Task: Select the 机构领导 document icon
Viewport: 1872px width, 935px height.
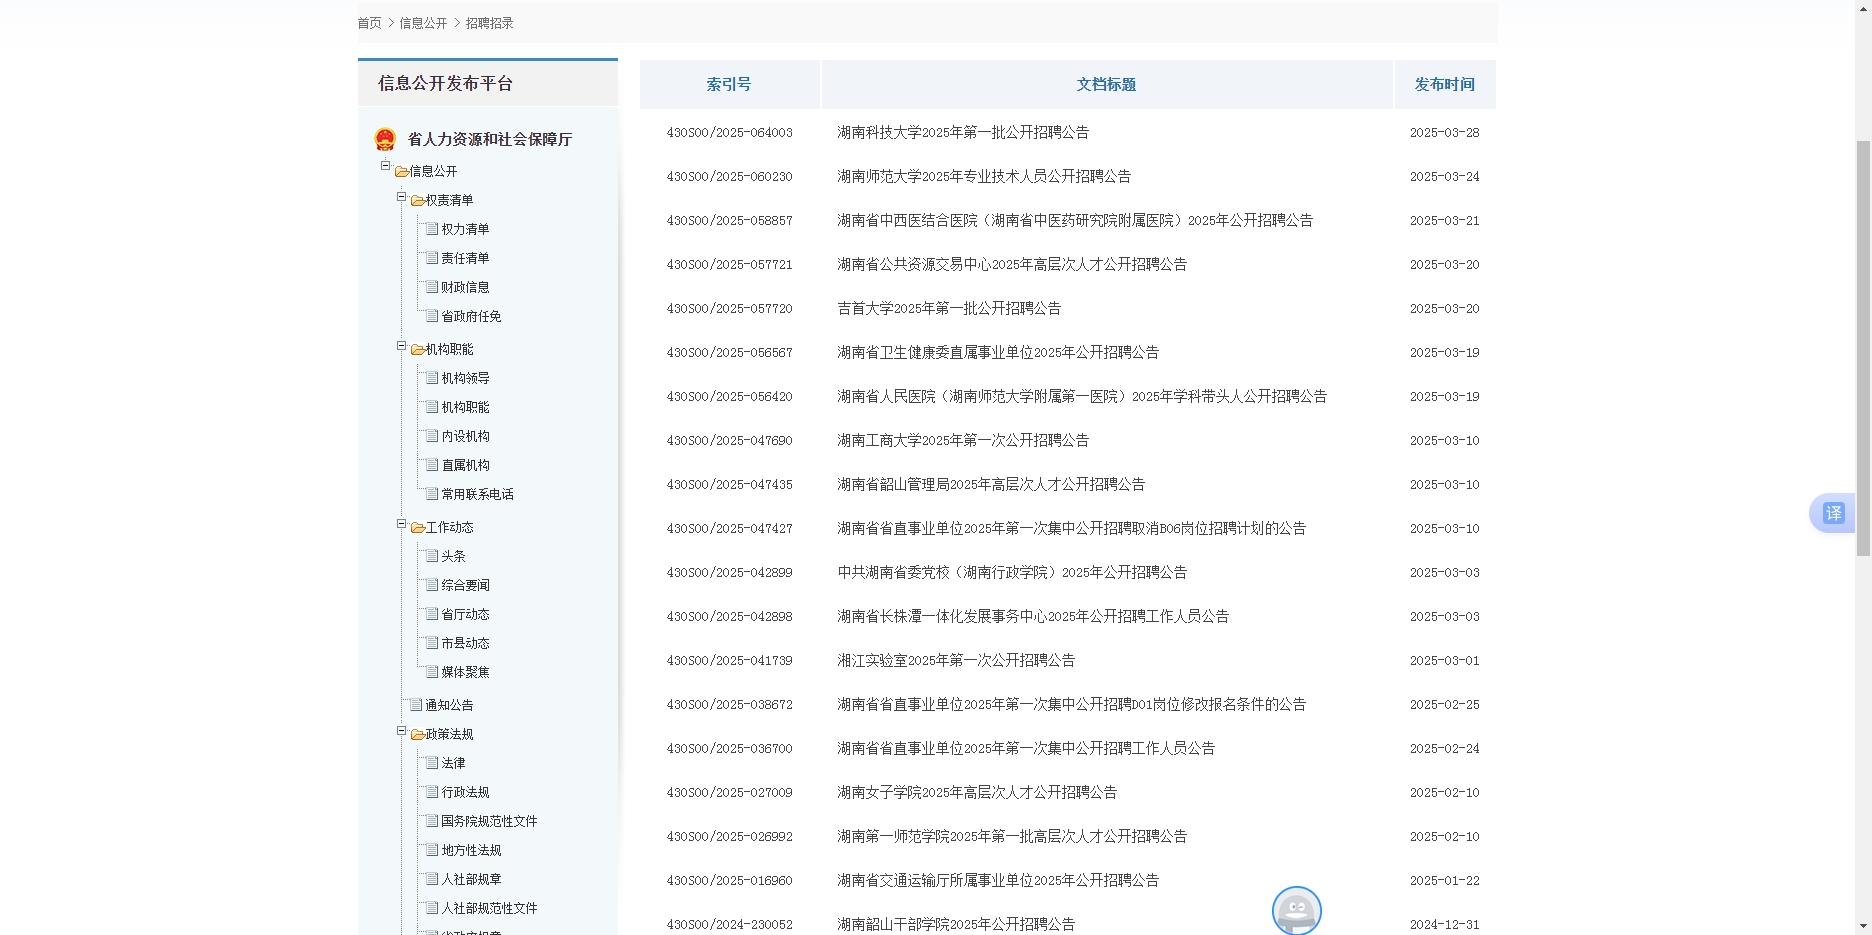Action: point(431,377)
